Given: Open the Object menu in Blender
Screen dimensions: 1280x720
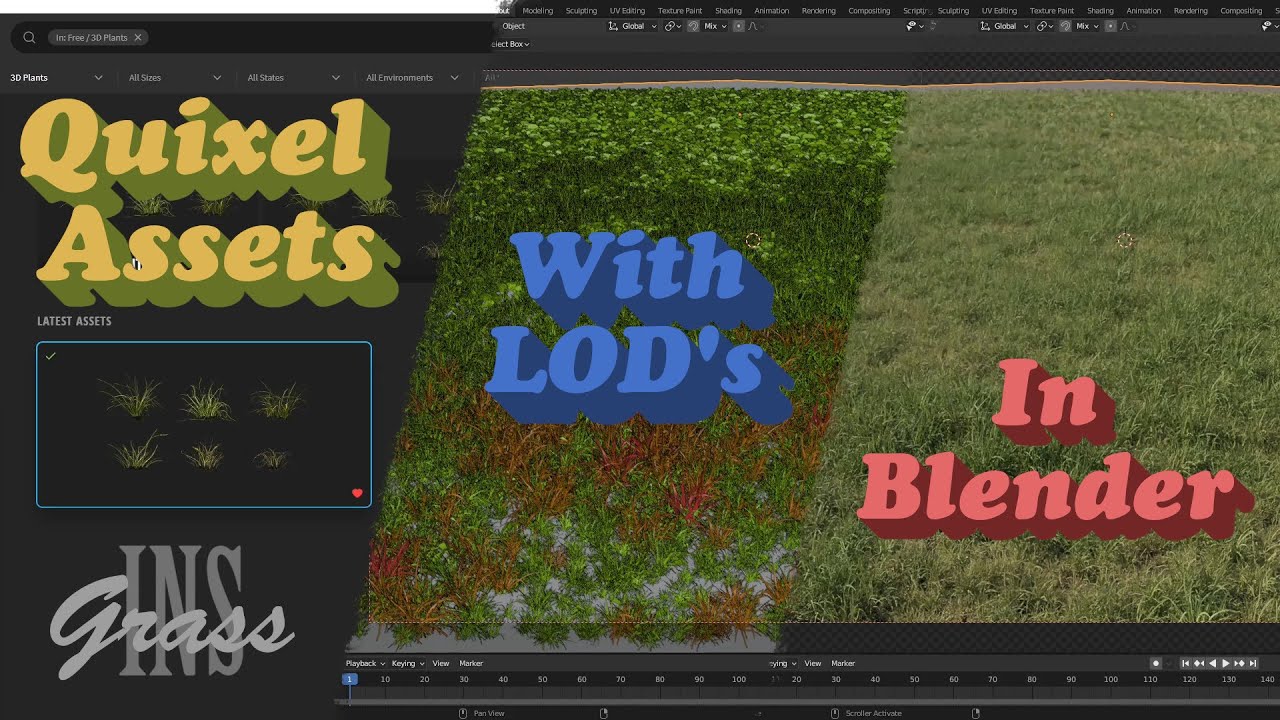Looking at the screenshot, I should 513,26.
